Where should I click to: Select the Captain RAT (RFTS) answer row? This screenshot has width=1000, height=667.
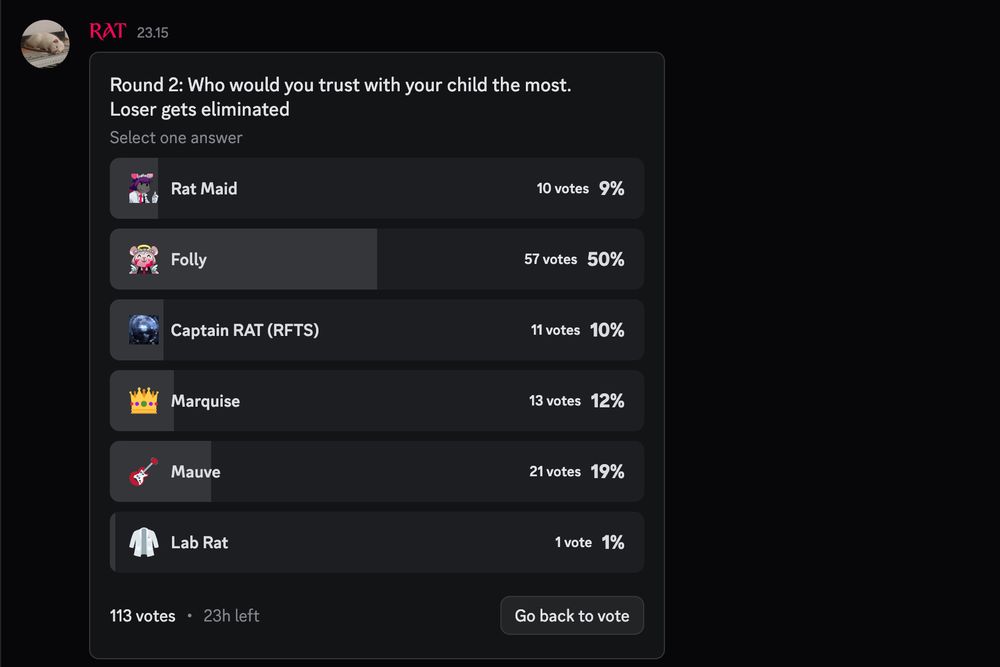376,330
